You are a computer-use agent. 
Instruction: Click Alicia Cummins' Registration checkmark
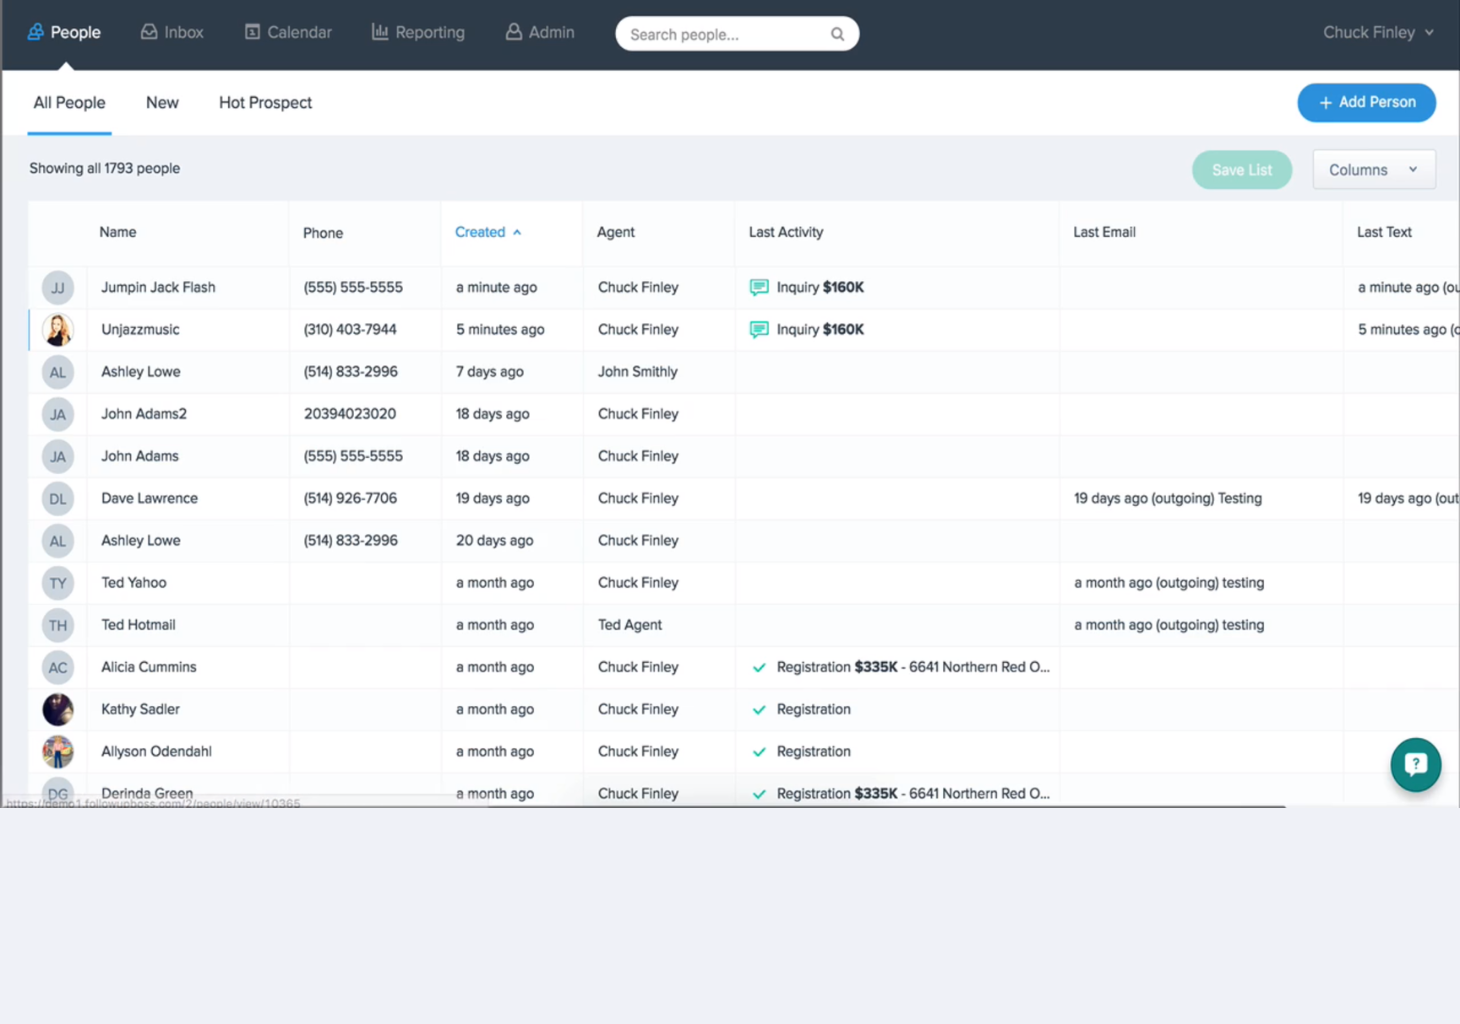pos(759,667)
